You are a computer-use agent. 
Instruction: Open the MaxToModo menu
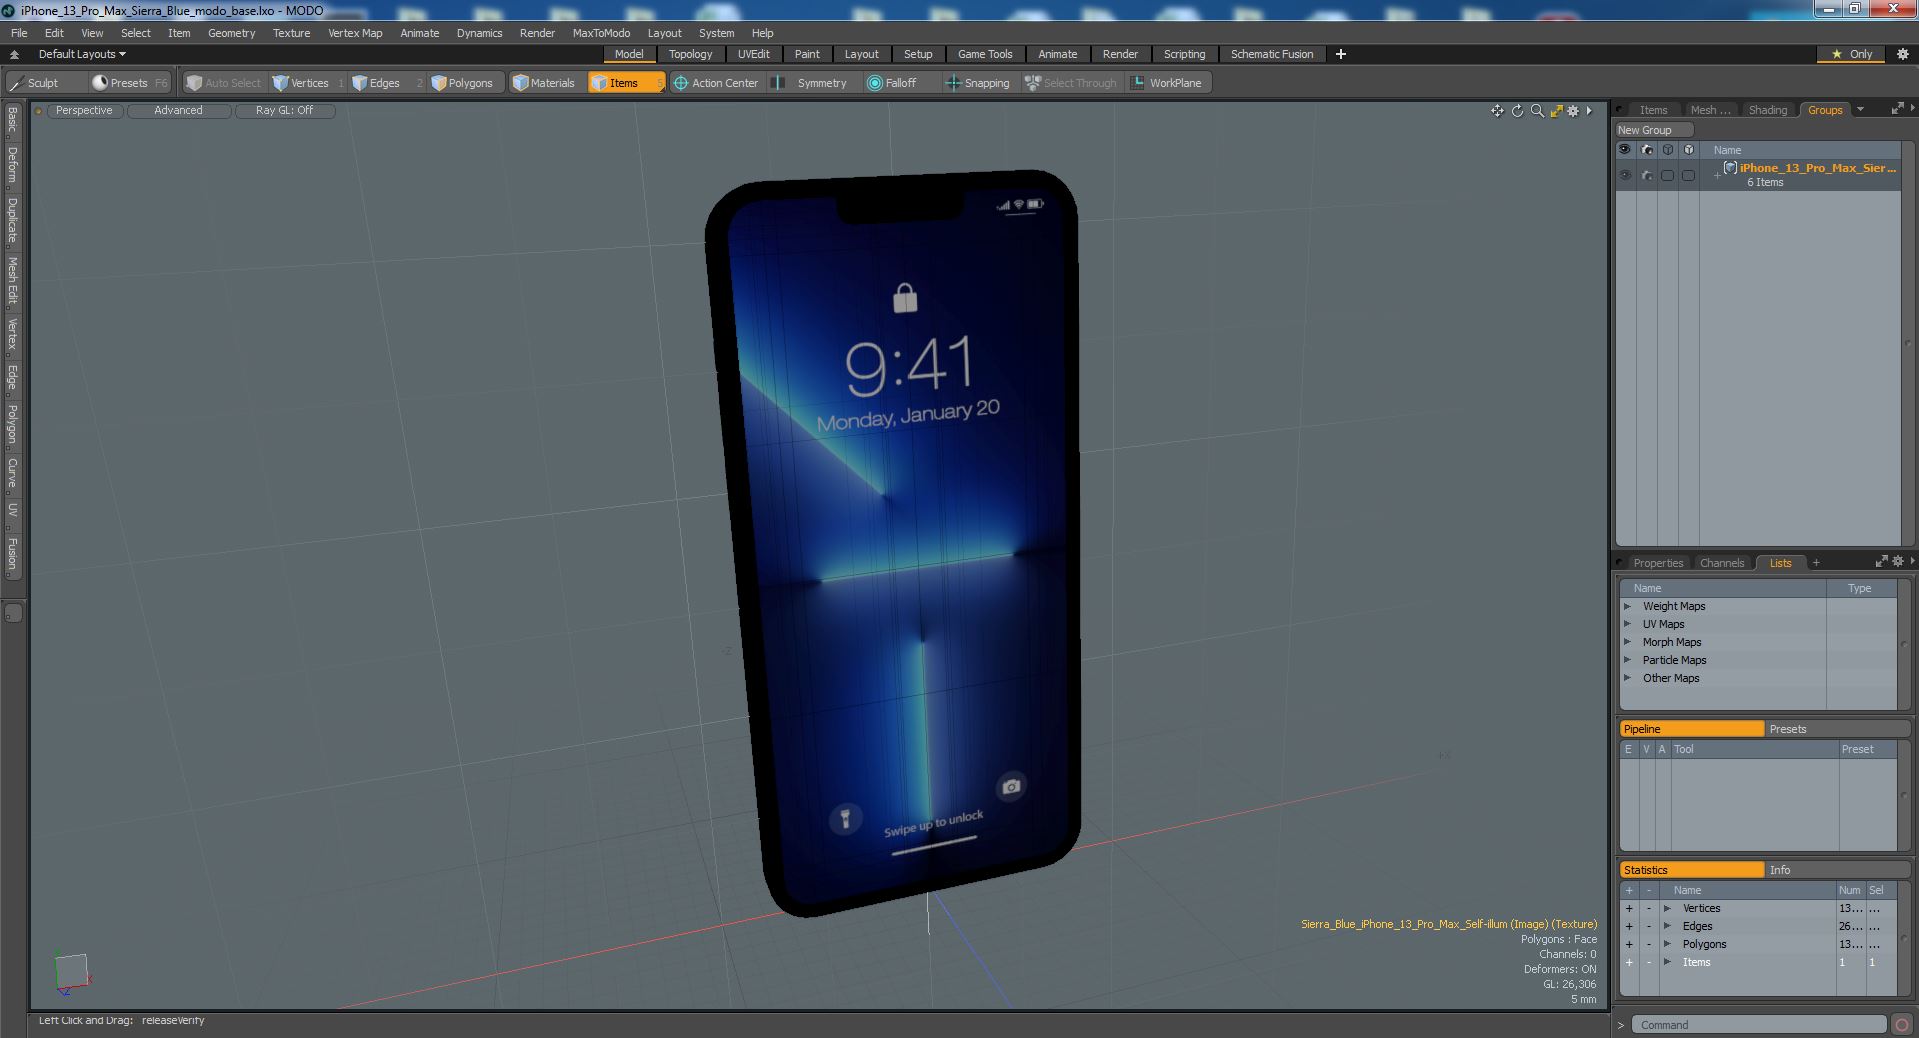(x=601, y=33)
